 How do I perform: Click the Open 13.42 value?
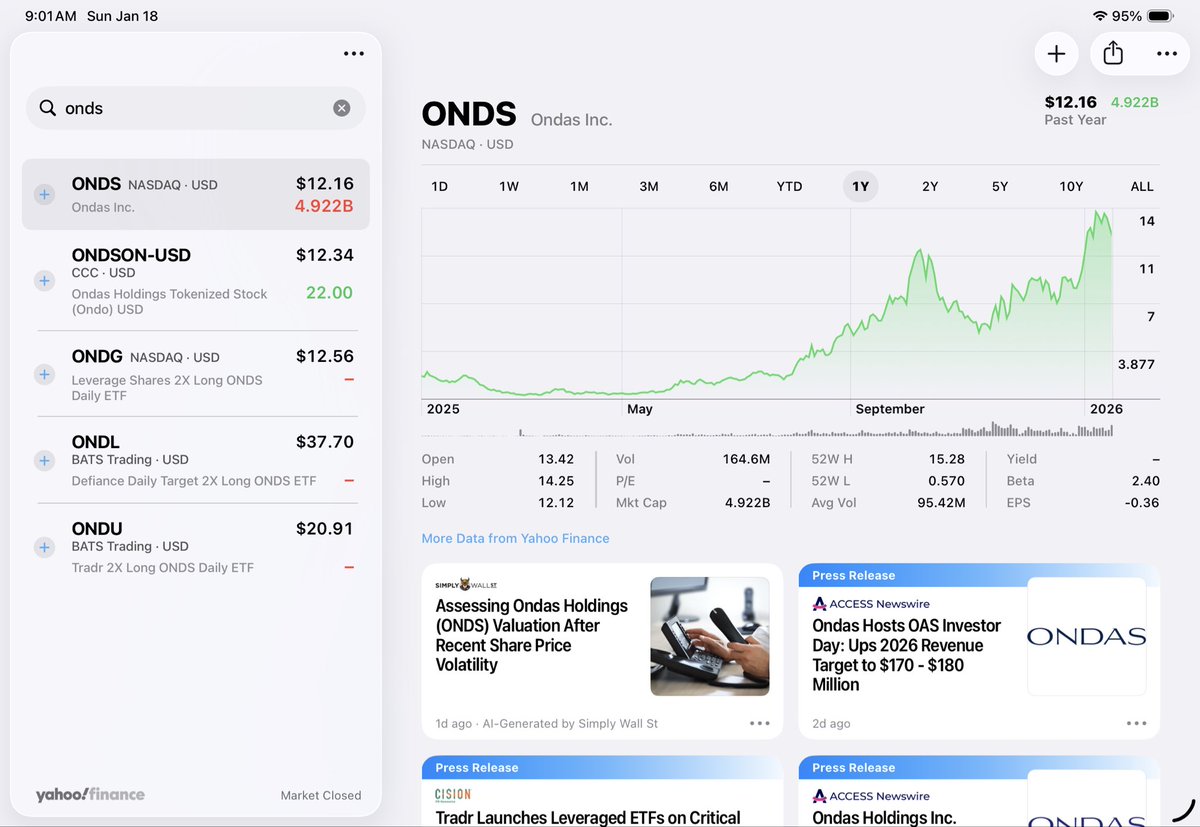pos(556,459)
